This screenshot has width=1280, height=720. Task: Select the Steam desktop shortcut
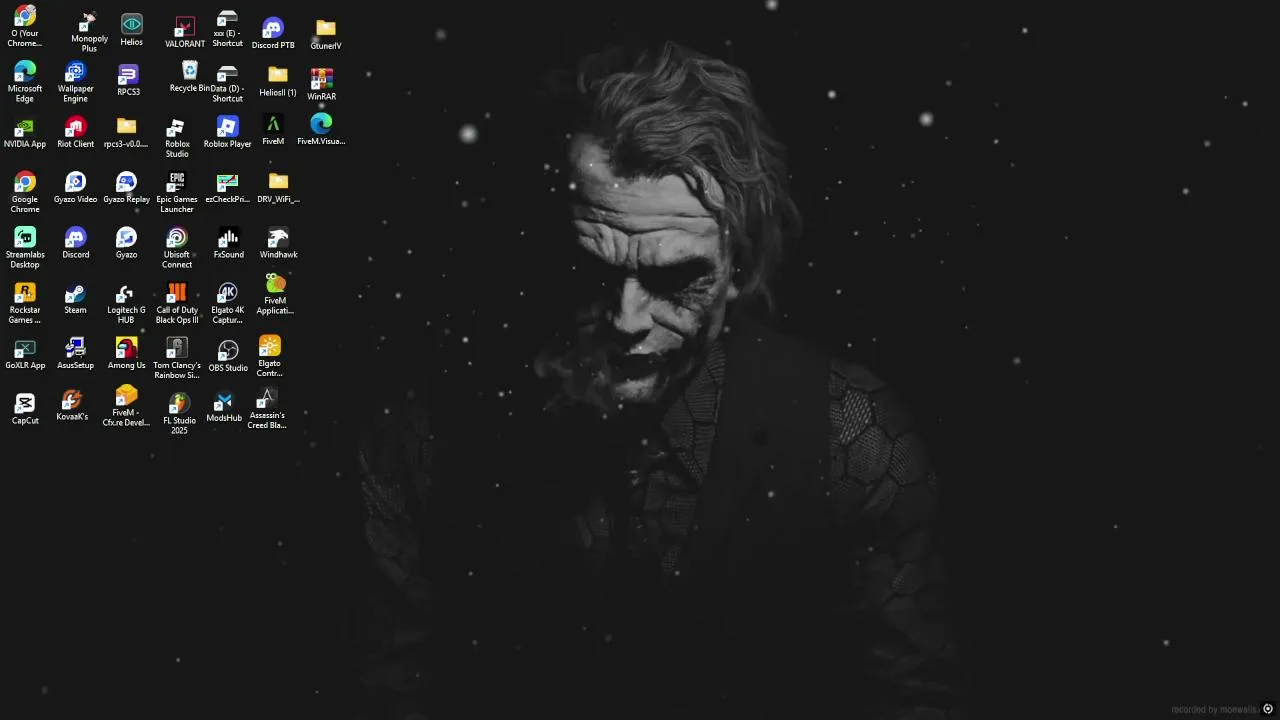75,298
